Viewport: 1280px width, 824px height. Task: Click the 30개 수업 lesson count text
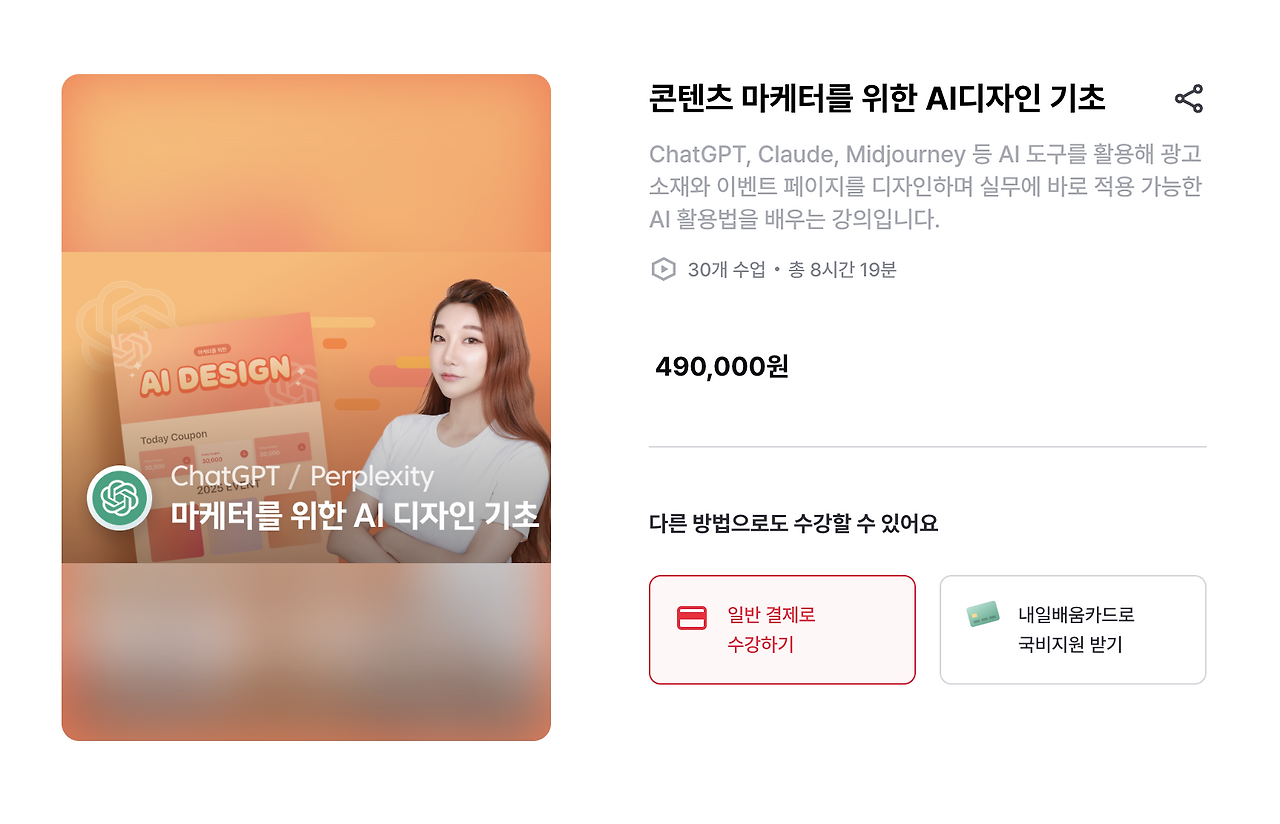[x=726, y=269]
